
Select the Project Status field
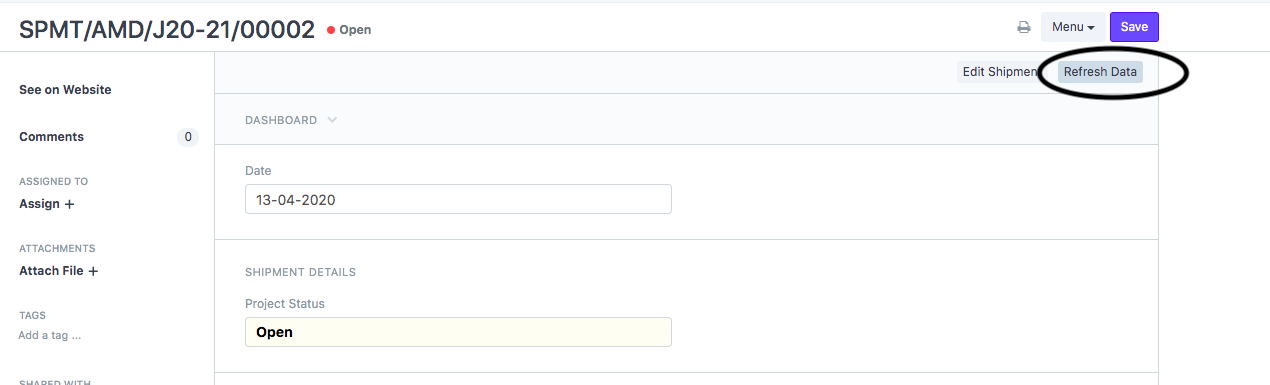[x=458, y=332]
